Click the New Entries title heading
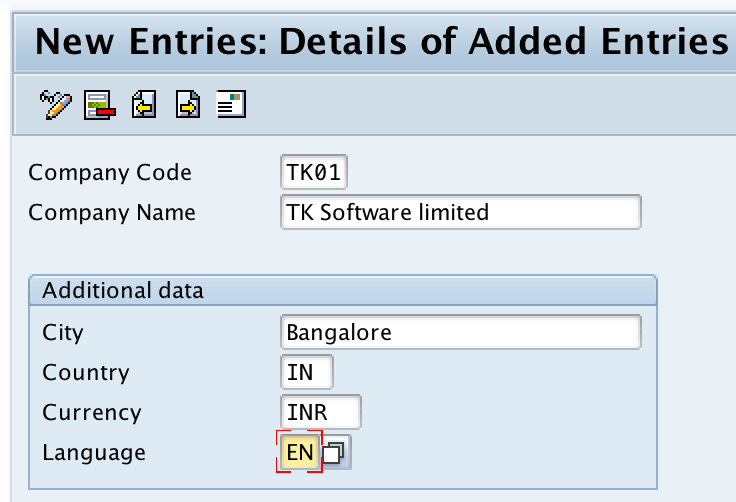Image resolution: width=736 pixels, height=502 pixels. (380, 42)
